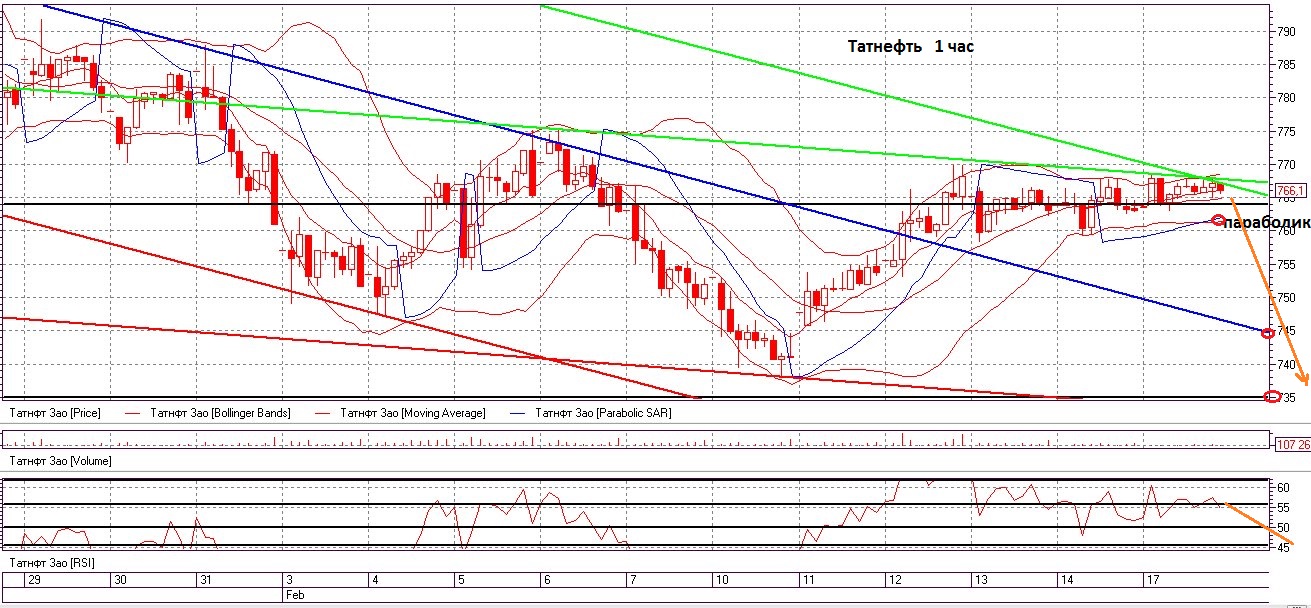Click the 785 price axis label
This screenshot has width=1311, height=608.
tap(1286, 65)
